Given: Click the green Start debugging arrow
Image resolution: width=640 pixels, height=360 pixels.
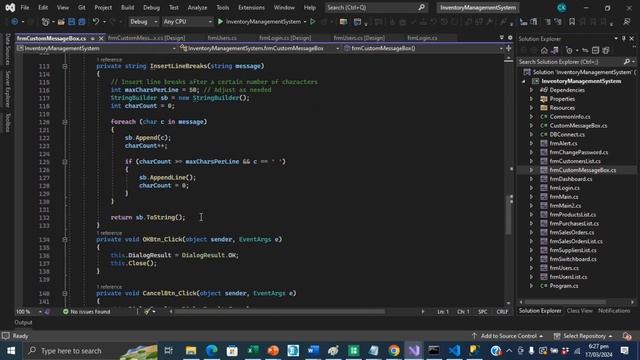Looking at the screenshot, I should click(x=220, y=22).
